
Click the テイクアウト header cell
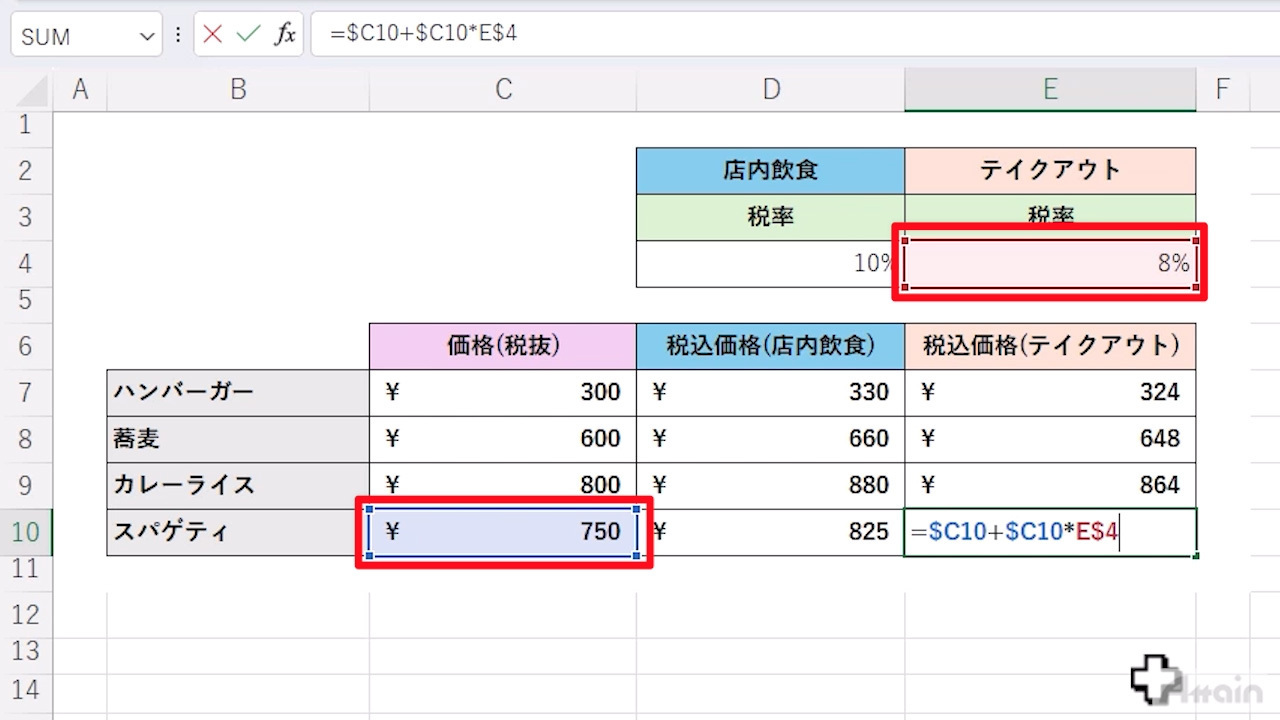[1050, 170]
